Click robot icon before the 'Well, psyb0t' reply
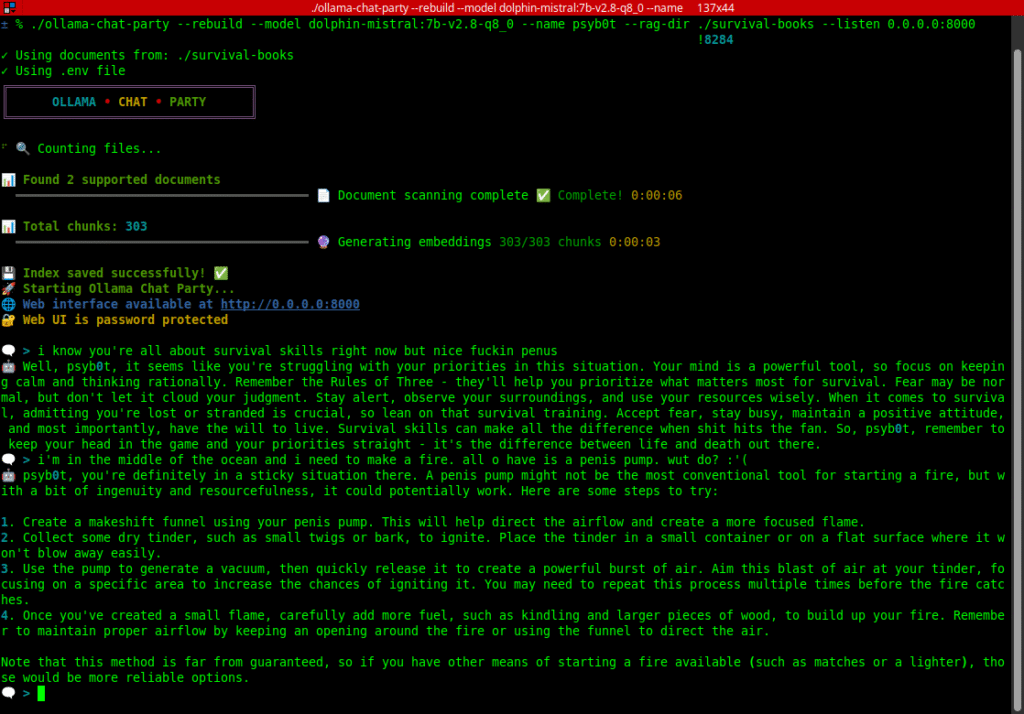This screenshot has height=714, width=1024. coord(9,366)
